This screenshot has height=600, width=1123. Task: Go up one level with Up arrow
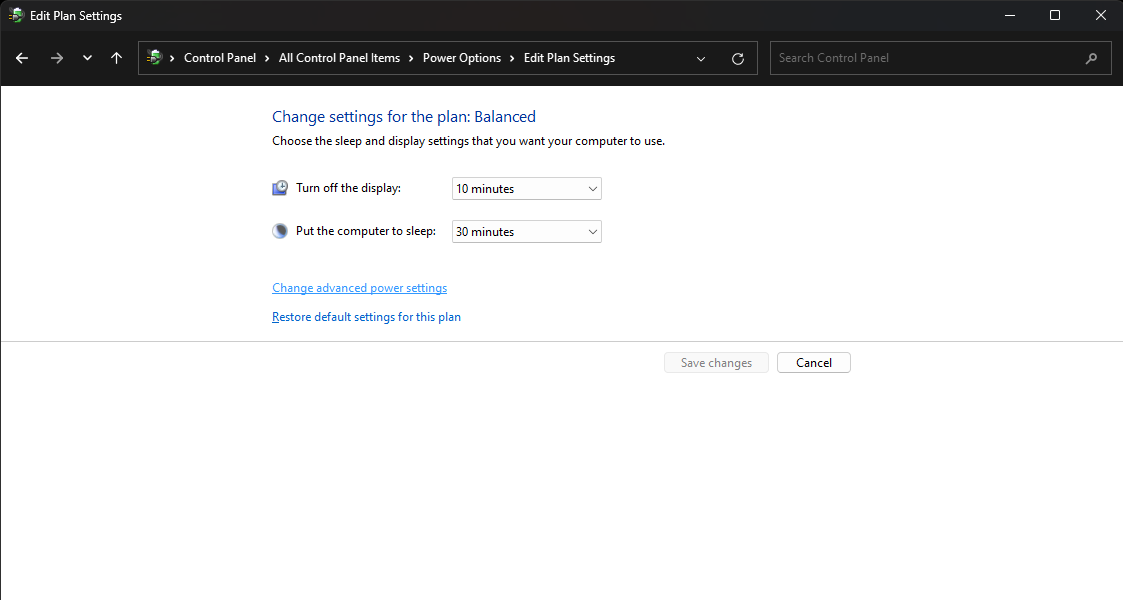point(116,58)
